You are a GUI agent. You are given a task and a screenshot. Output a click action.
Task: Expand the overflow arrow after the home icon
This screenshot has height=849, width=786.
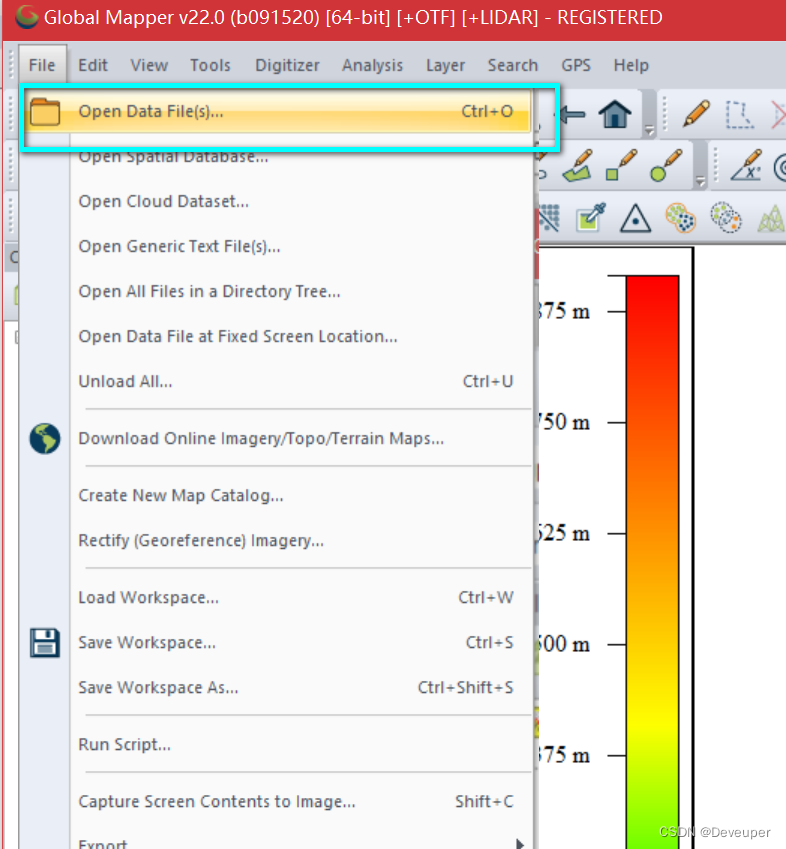(650, 130)
